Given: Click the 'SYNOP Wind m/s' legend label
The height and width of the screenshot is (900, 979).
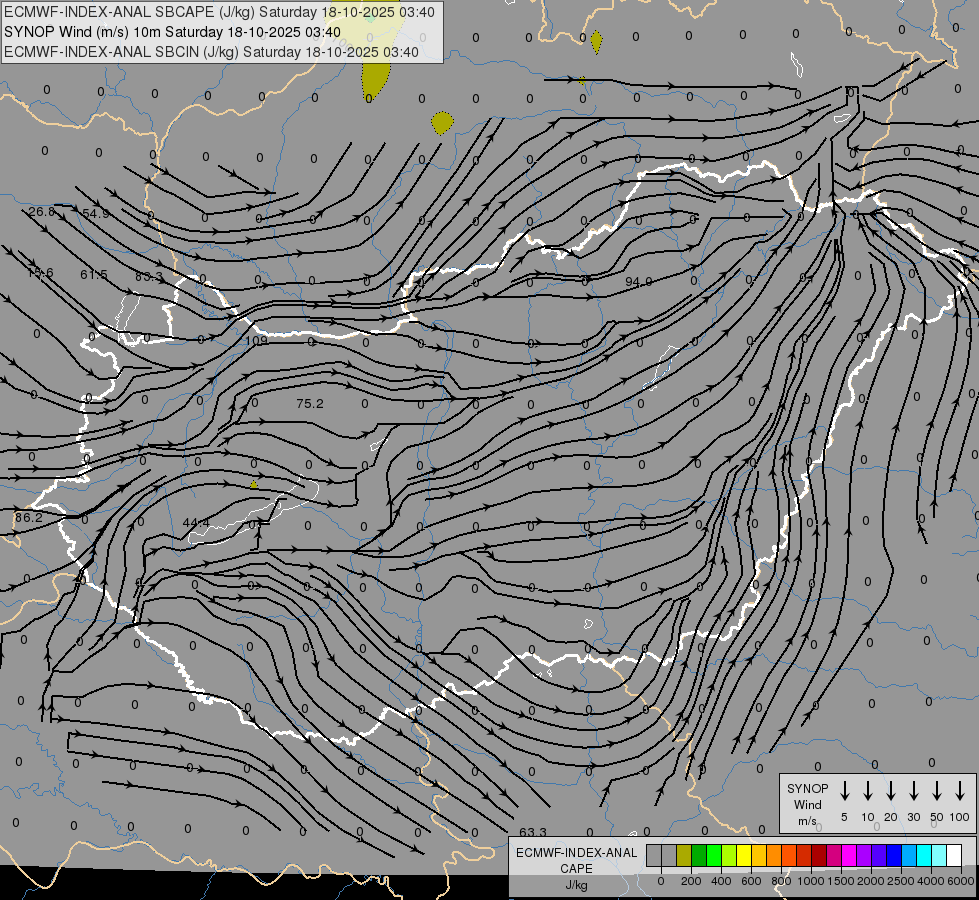Looking at the screenshot, I should [x=807, y=804].
